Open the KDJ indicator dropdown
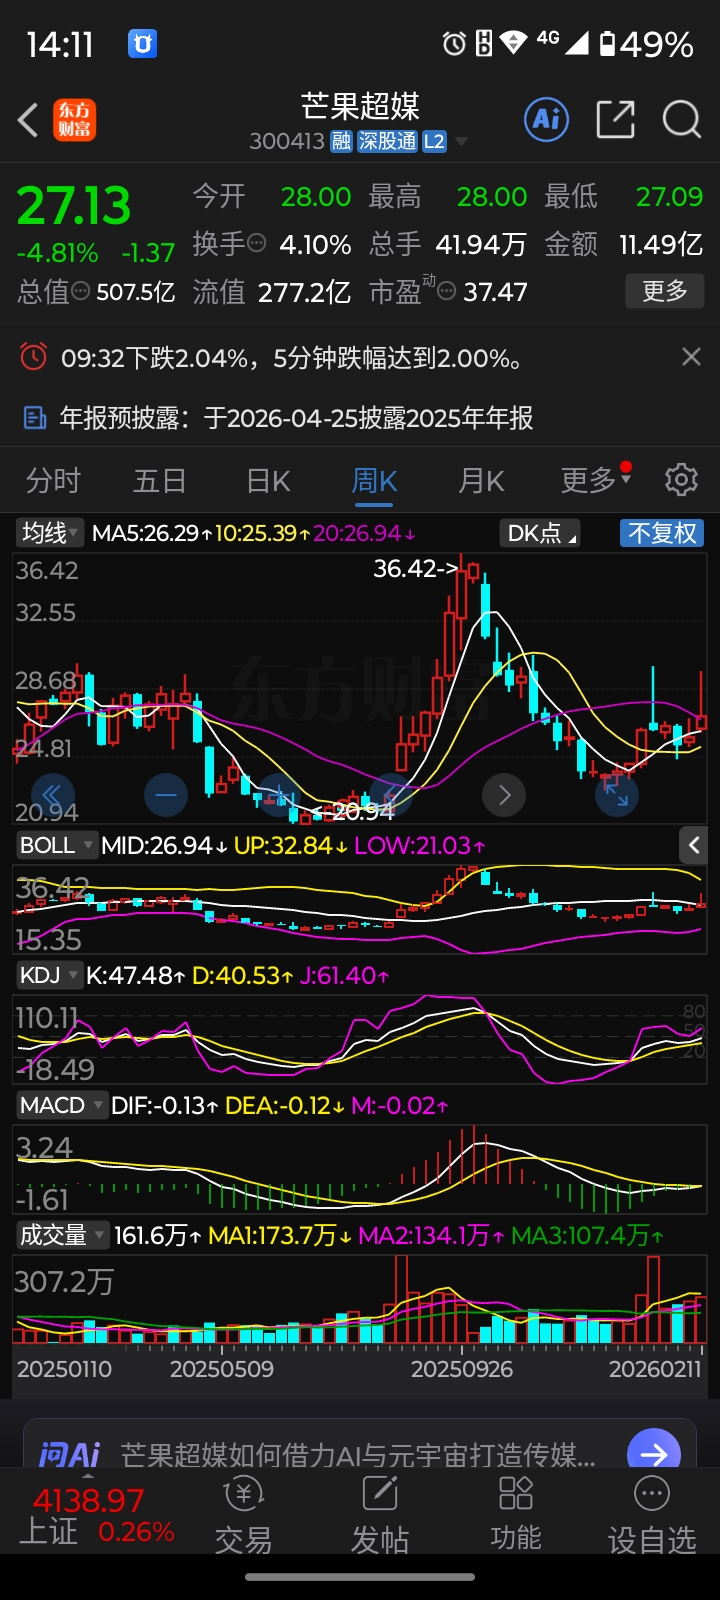The height and width of the screenshot is (1600, 720). [x=49, y=975]
